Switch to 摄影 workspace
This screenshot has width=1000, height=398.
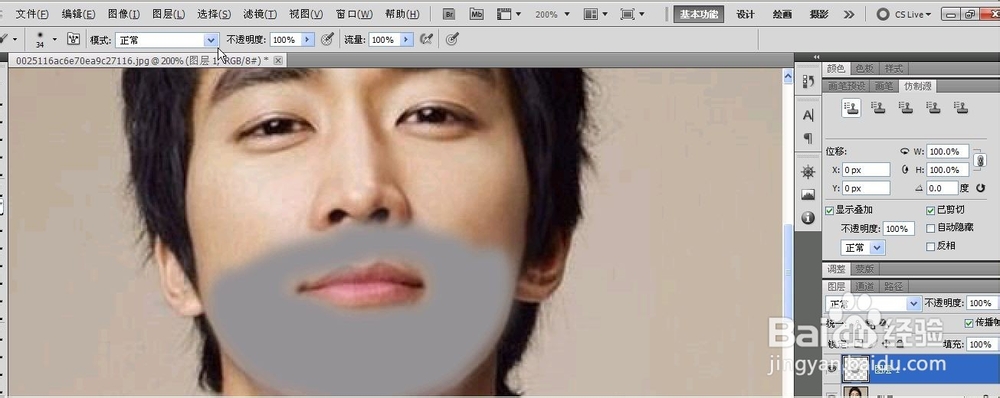(x=819, y=14)
